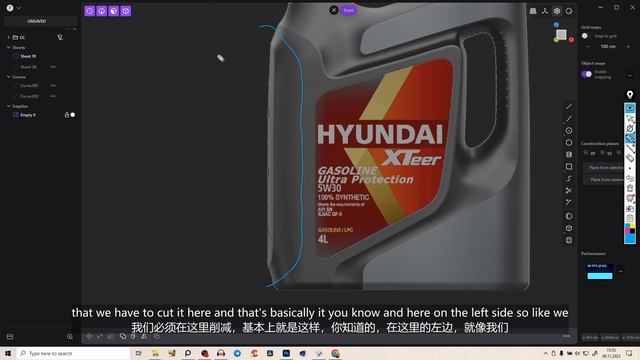Collapse the Empties group
The width and height of the screenshot is (640, 360).
pos(9,106)
